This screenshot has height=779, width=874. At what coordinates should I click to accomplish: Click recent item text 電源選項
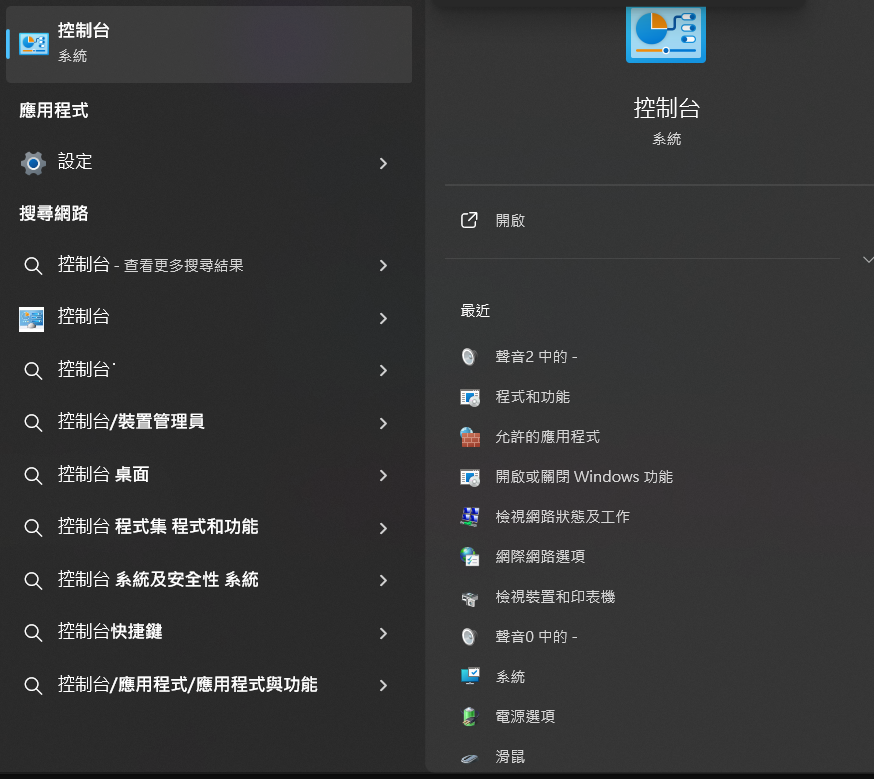click(525, 717)
